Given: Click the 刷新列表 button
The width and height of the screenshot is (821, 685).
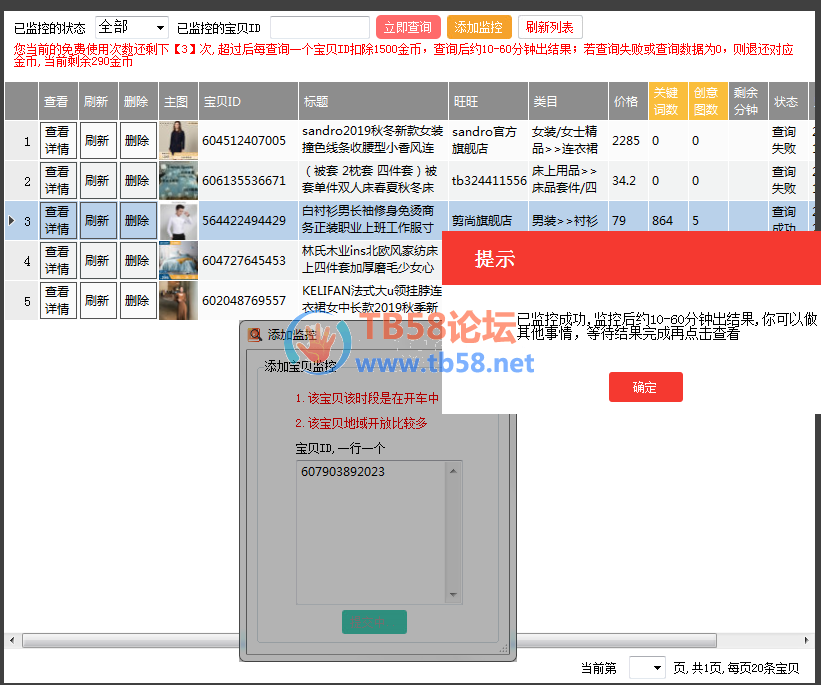Looking at the screenshot, I should click(550, 27).
